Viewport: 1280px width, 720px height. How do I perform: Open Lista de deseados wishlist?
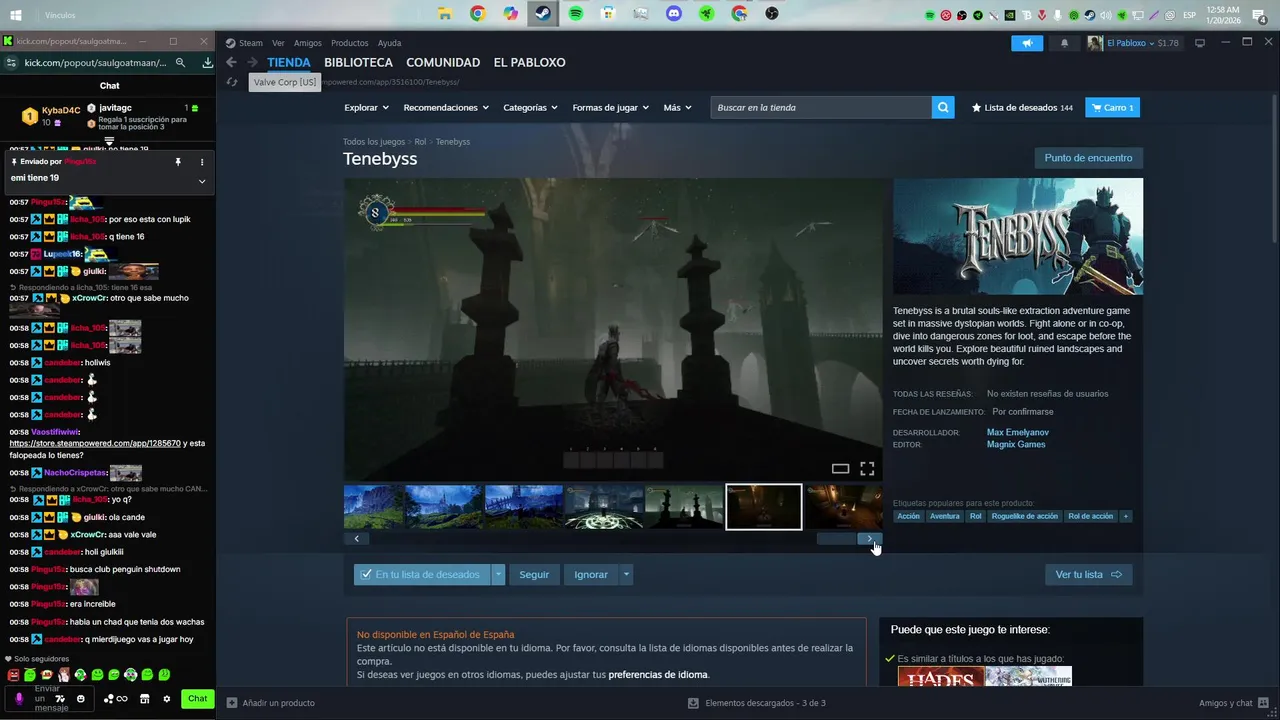(x=1022, y=107)
